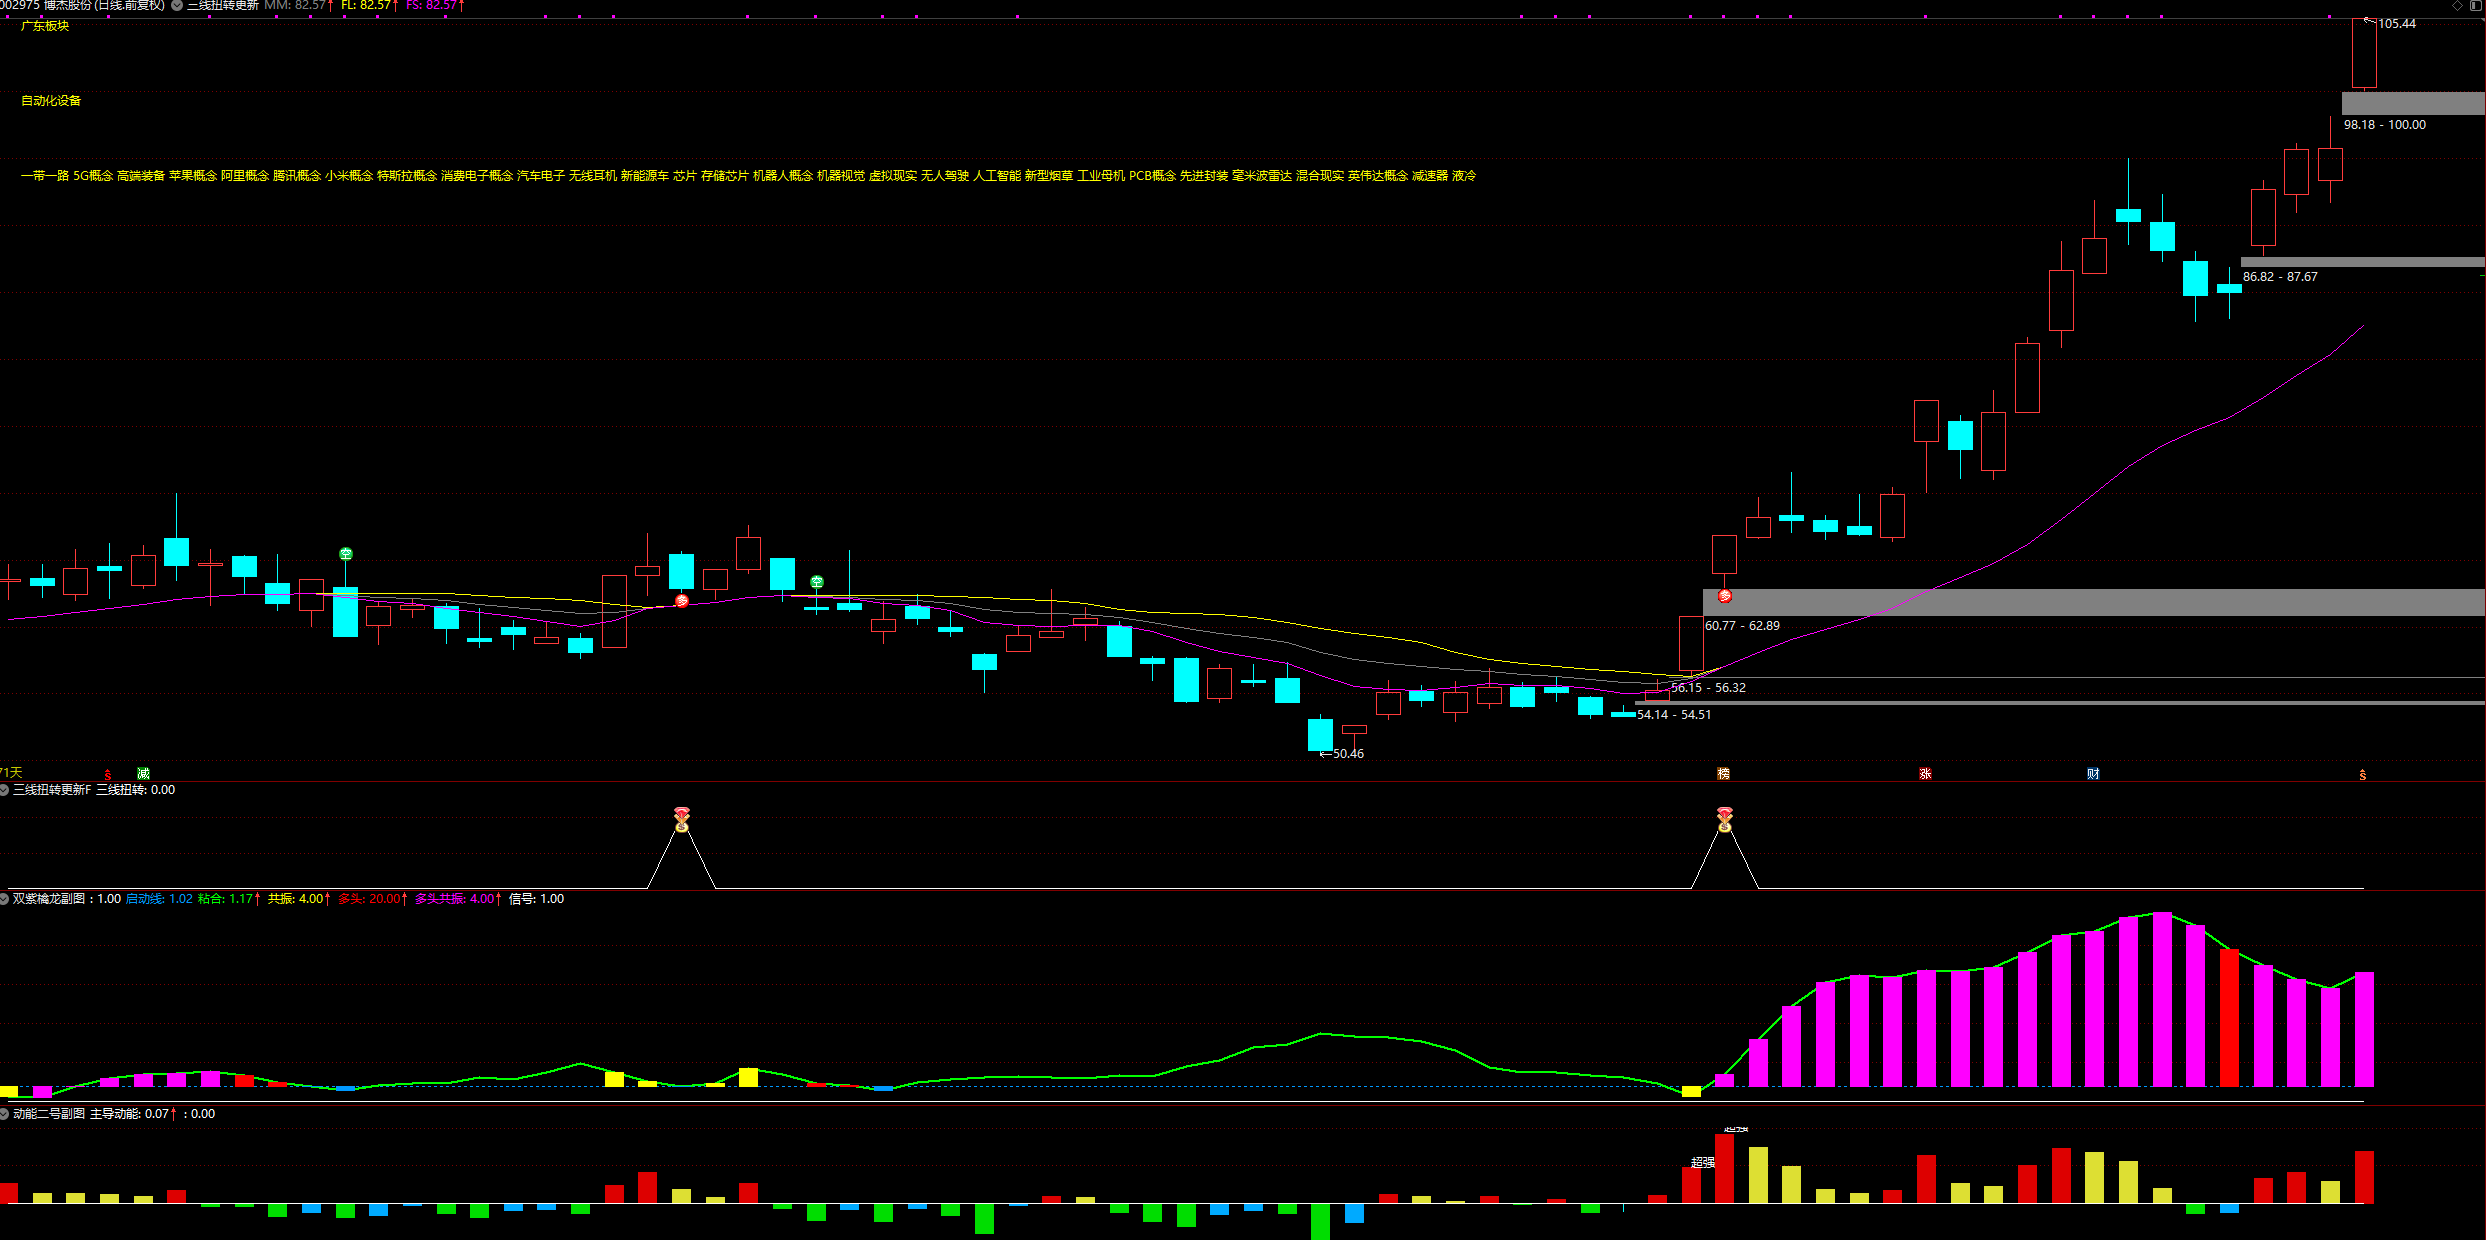The width and height of the screenshot is (2486, 1240).
Task: Click the second gem medal on 三线扭转 peak
Action: pyautogui.click(x=1725, y=820)
